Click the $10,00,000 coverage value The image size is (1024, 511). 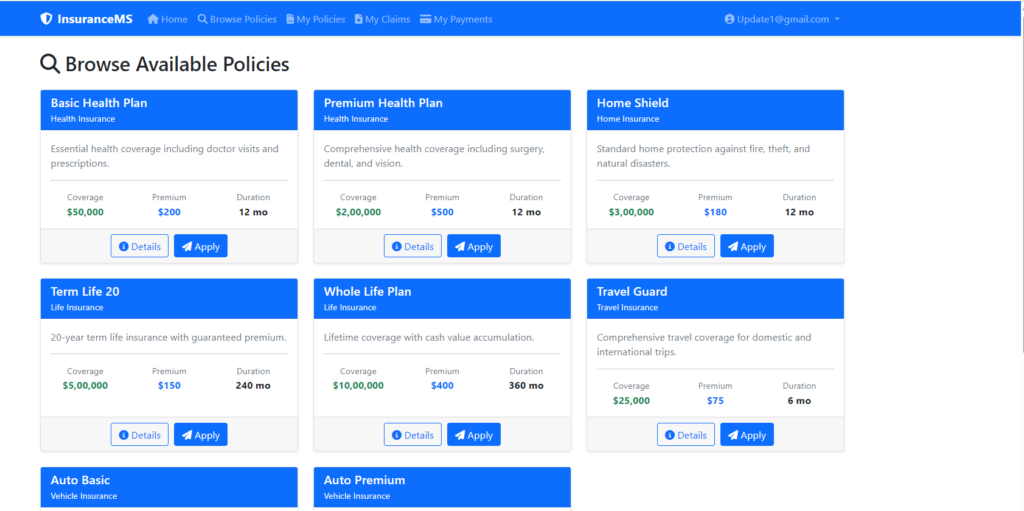(x=359, y=386)
